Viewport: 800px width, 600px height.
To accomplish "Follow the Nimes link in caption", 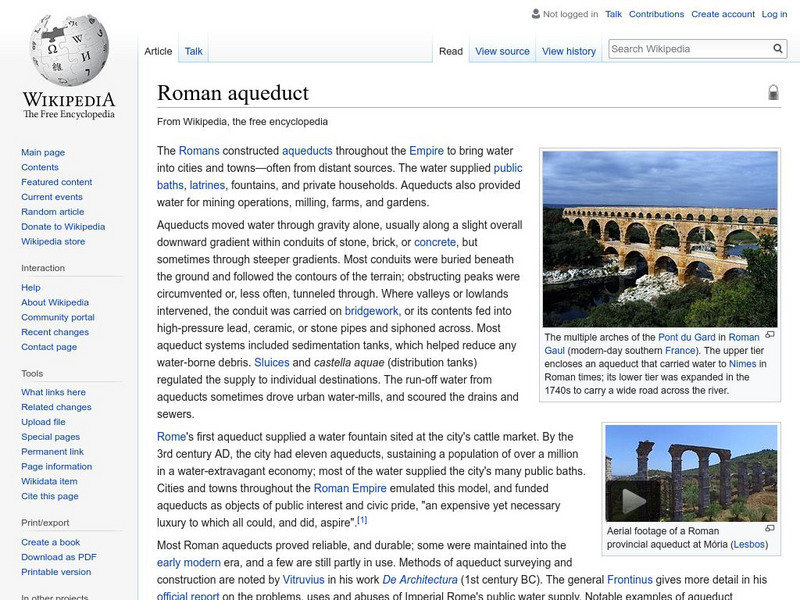I will point(742,363).
